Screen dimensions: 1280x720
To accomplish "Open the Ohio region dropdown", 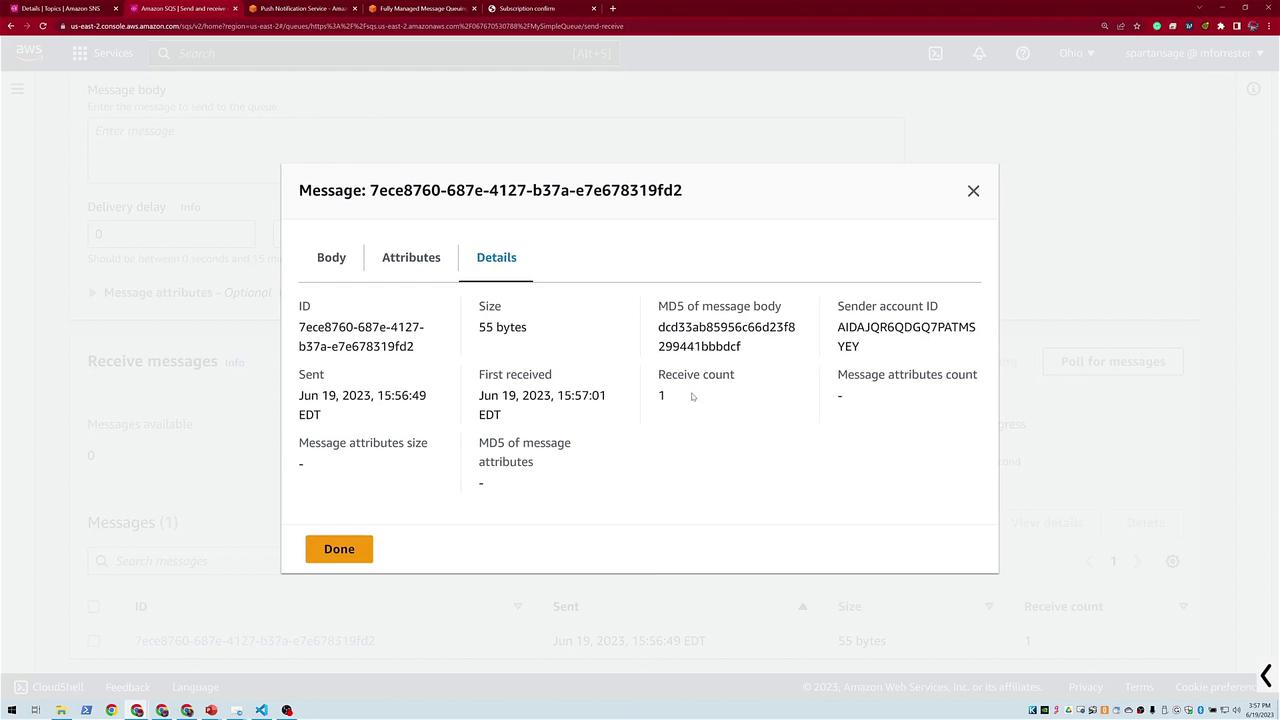I will pos(1077,53).
